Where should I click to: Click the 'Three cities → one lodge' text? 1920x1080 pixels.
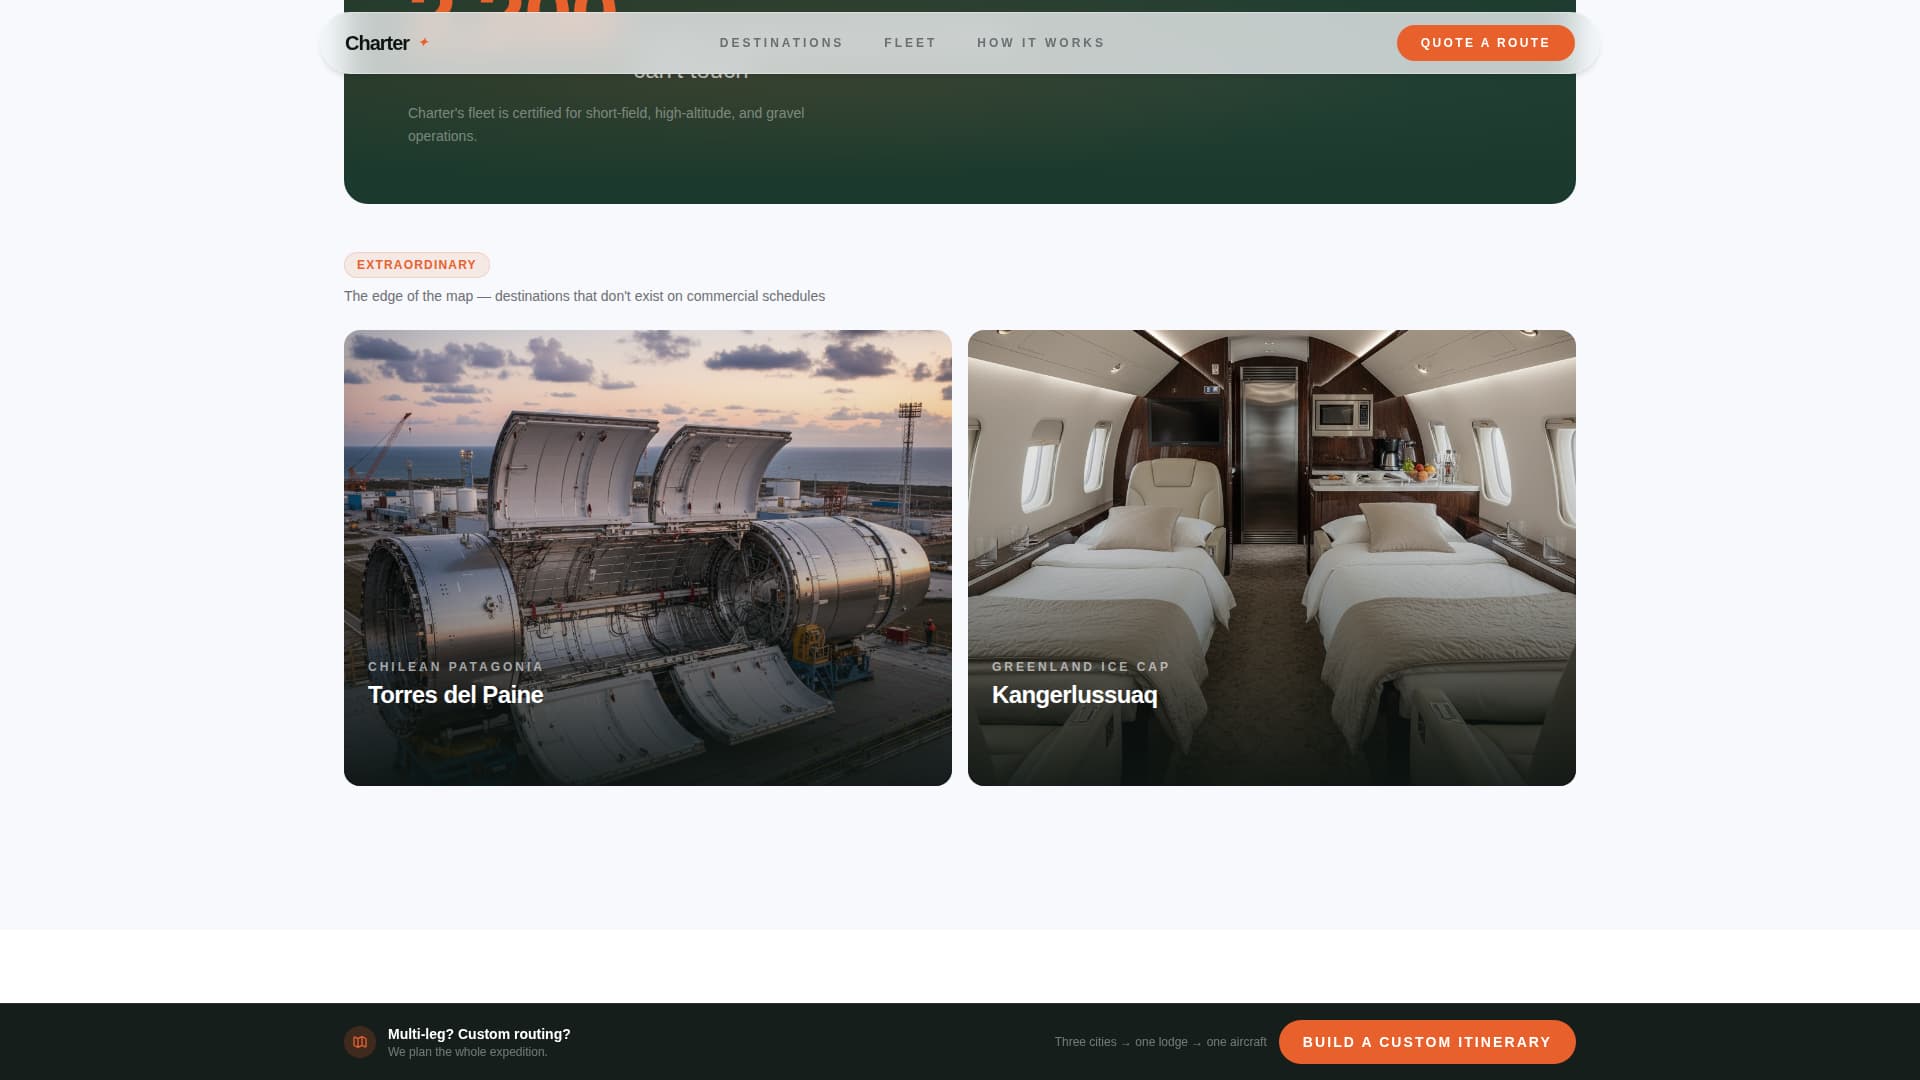pos(1160,1042)
